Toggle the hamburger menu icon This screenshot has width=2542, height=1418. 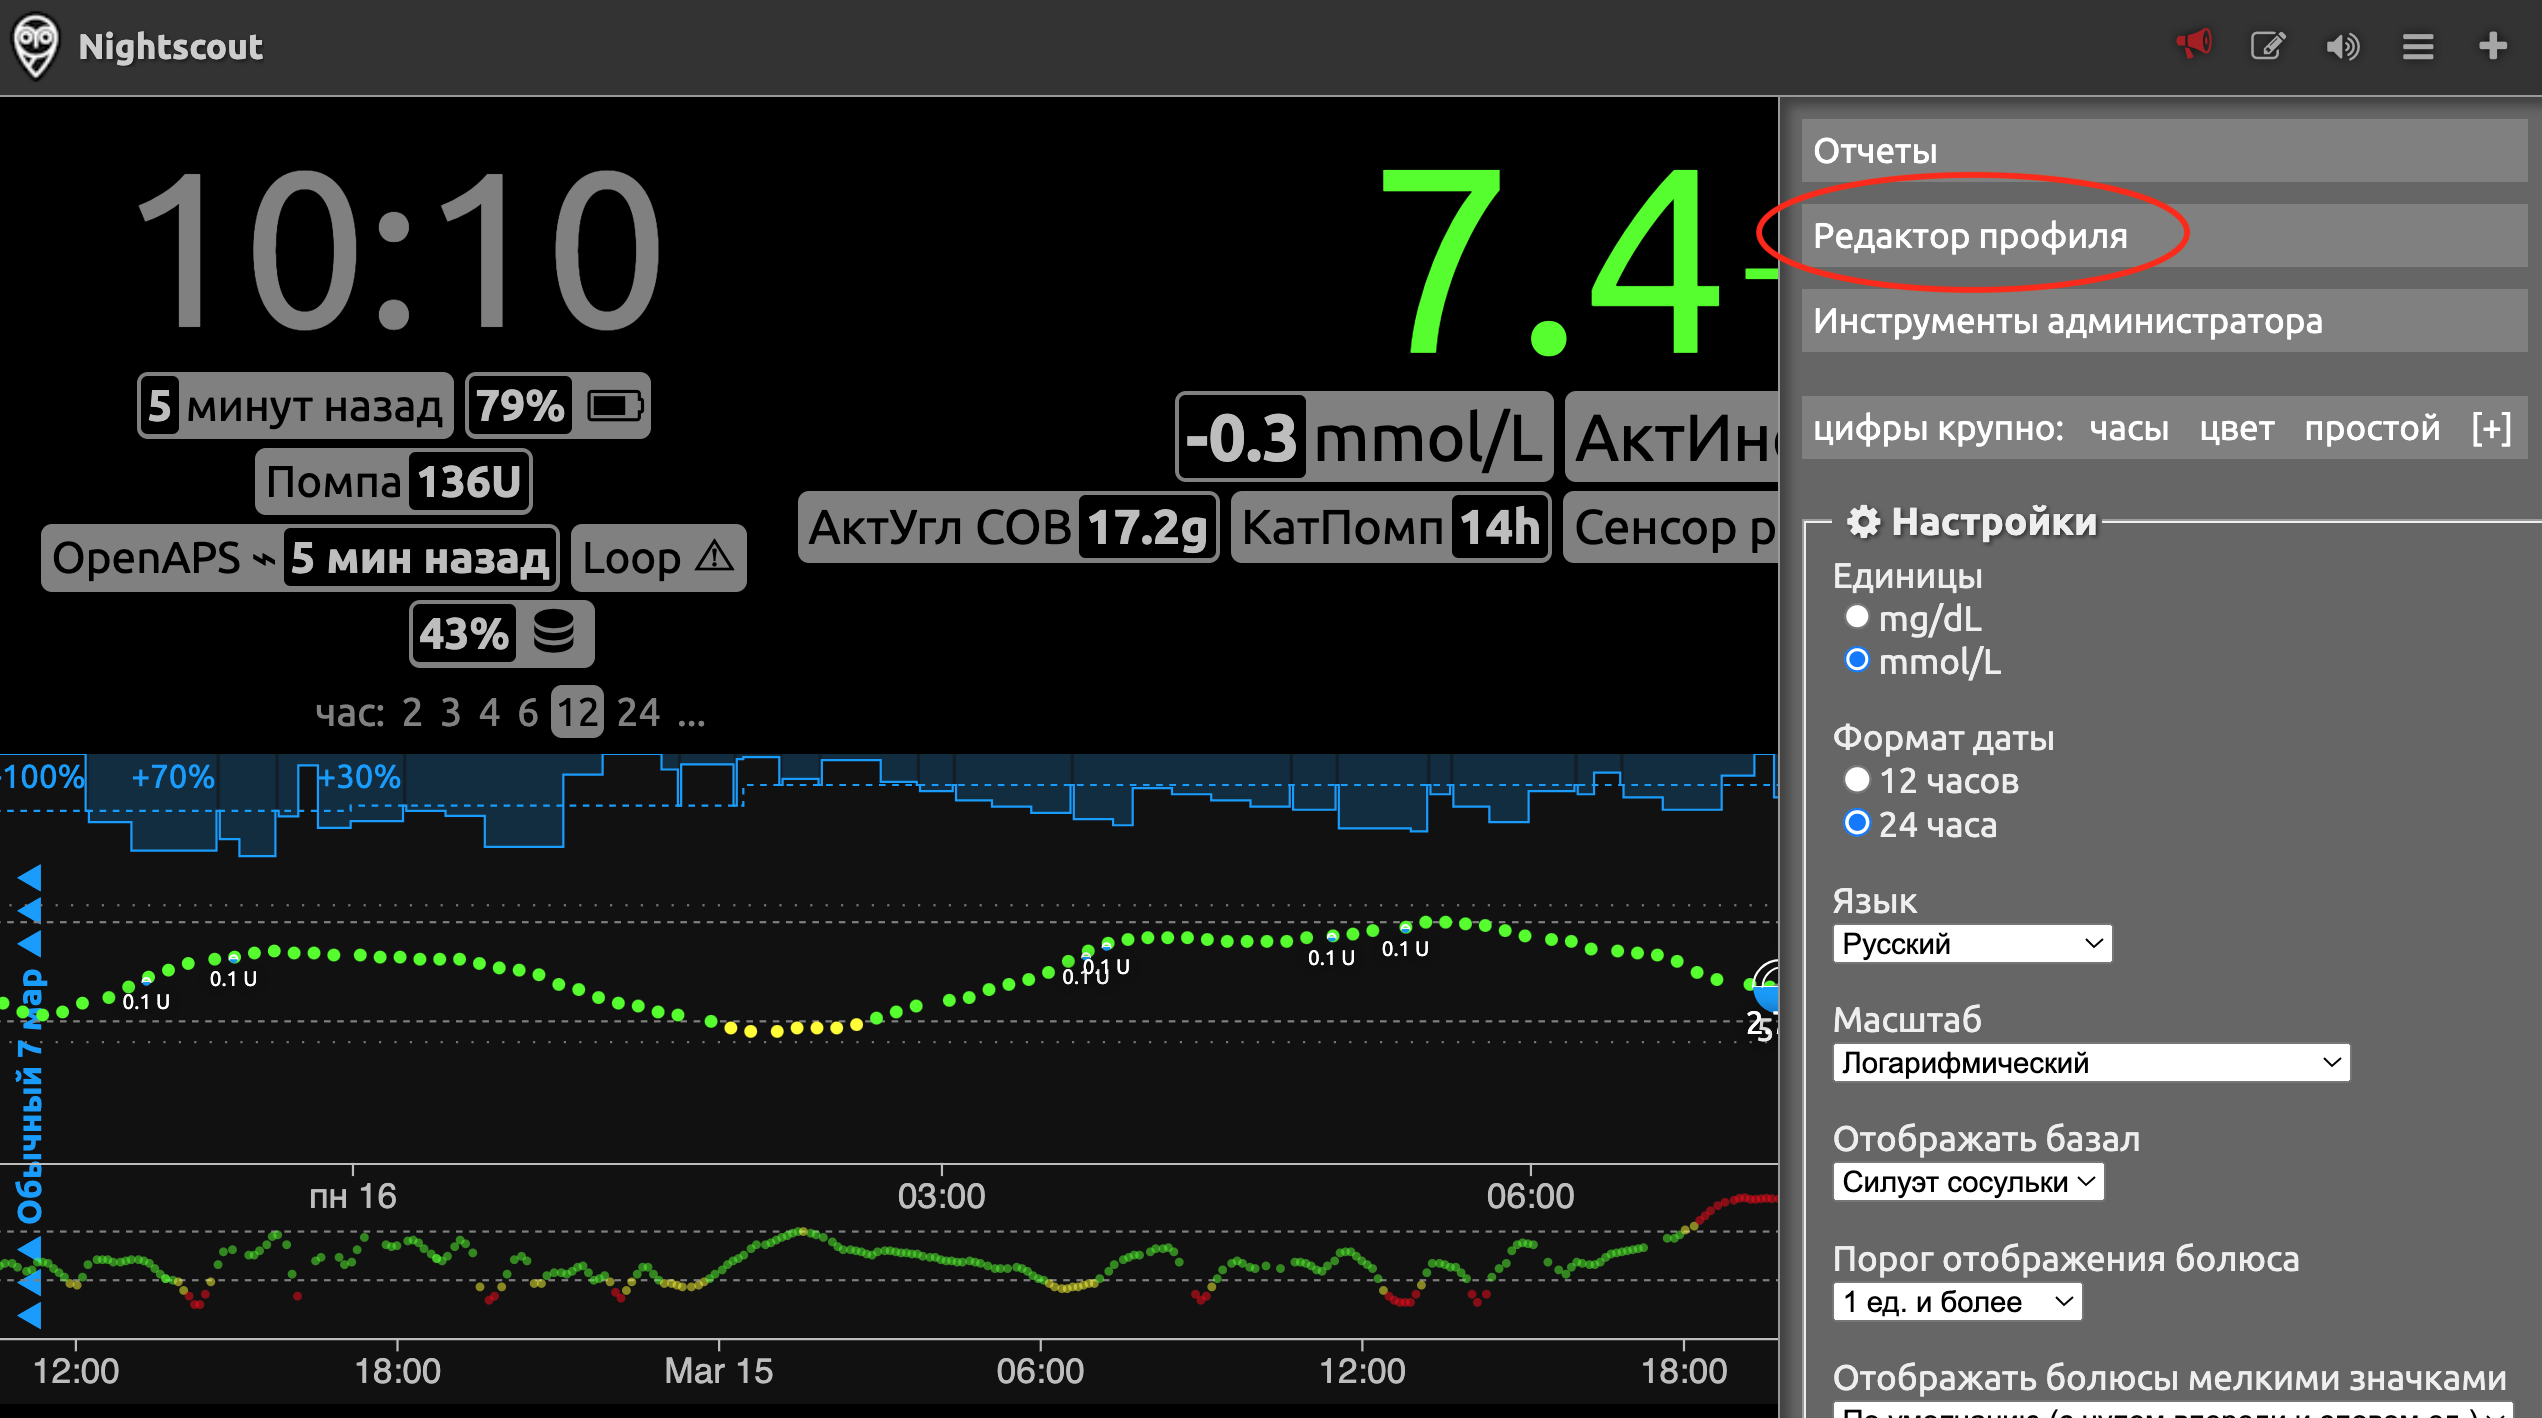pos(2418,46)
